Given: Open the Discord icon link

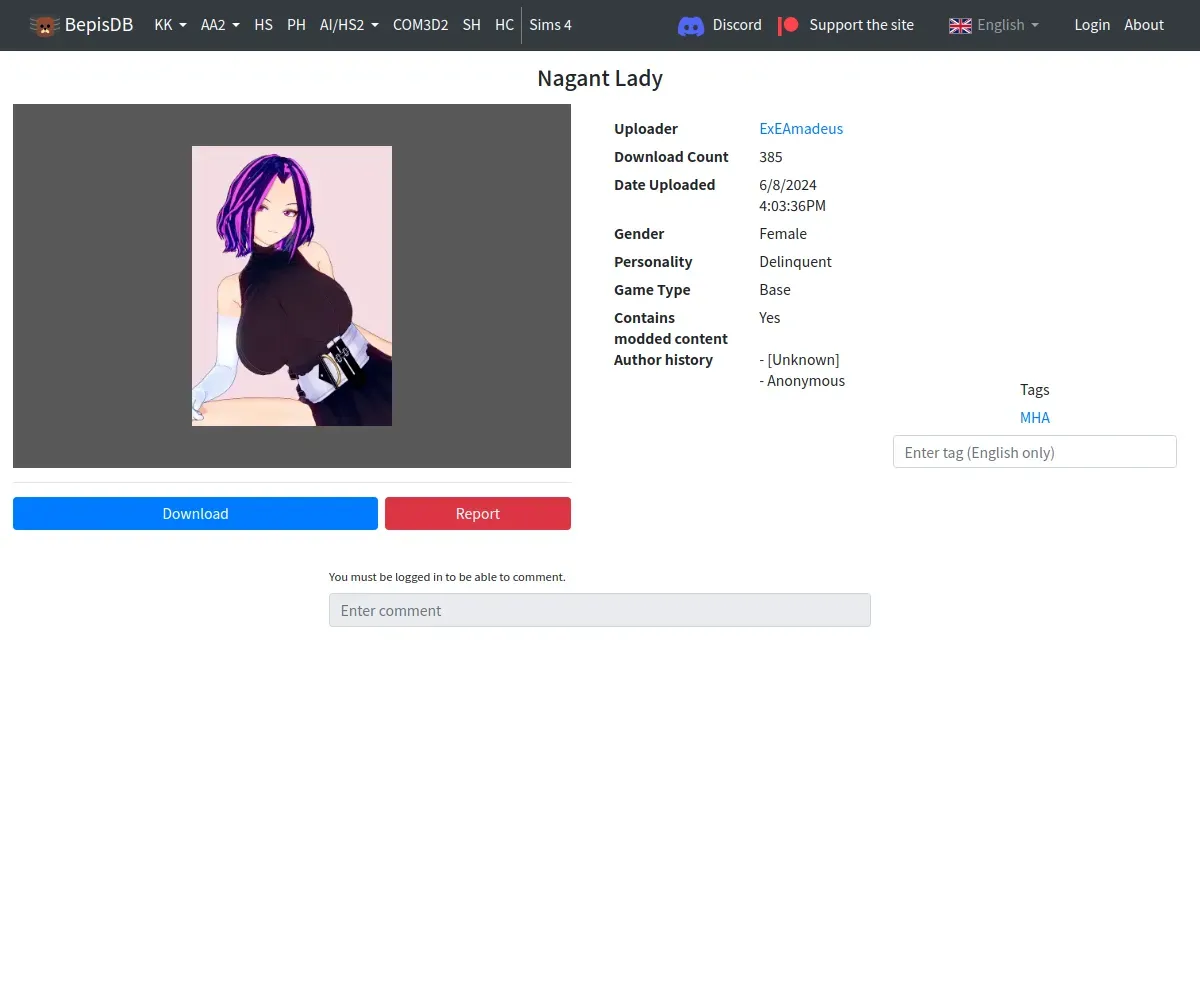Looking at the screenshot, I should 691,25.
